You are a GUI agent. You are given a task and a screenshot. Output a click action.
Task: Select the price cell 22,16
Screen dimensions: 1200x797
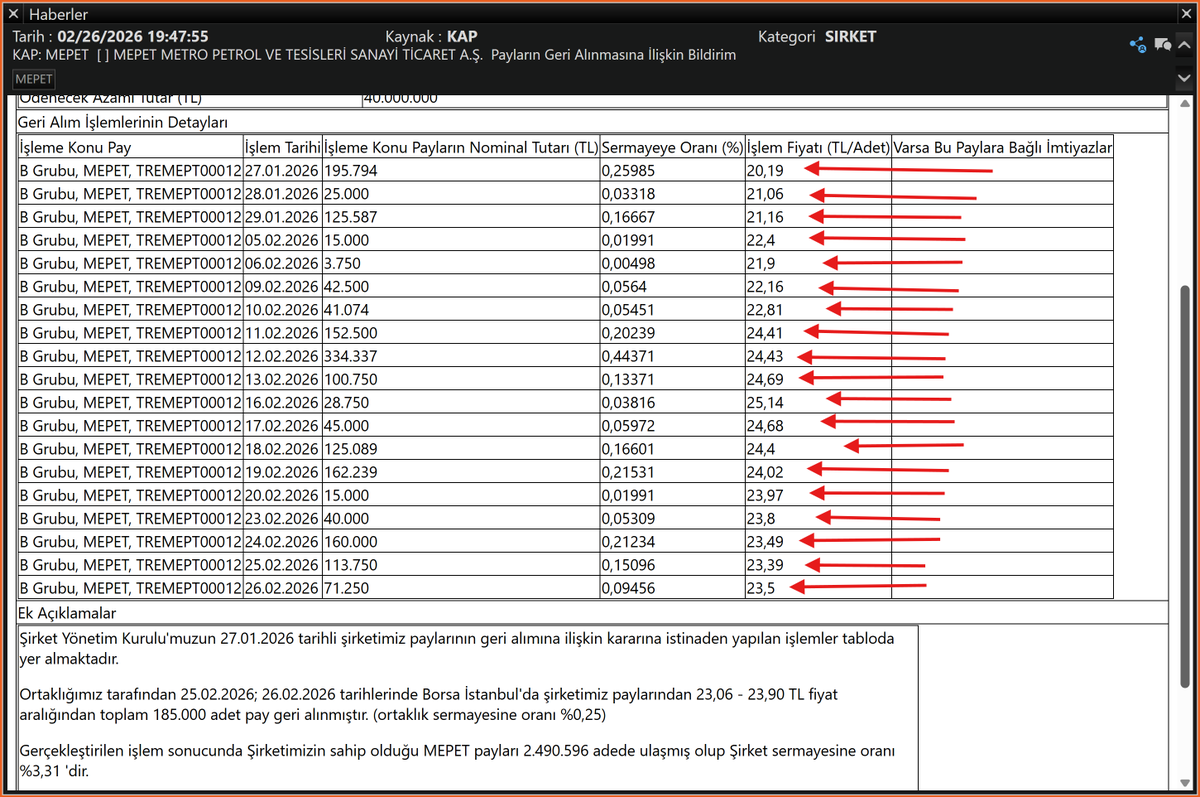click(x=818, y=287)
